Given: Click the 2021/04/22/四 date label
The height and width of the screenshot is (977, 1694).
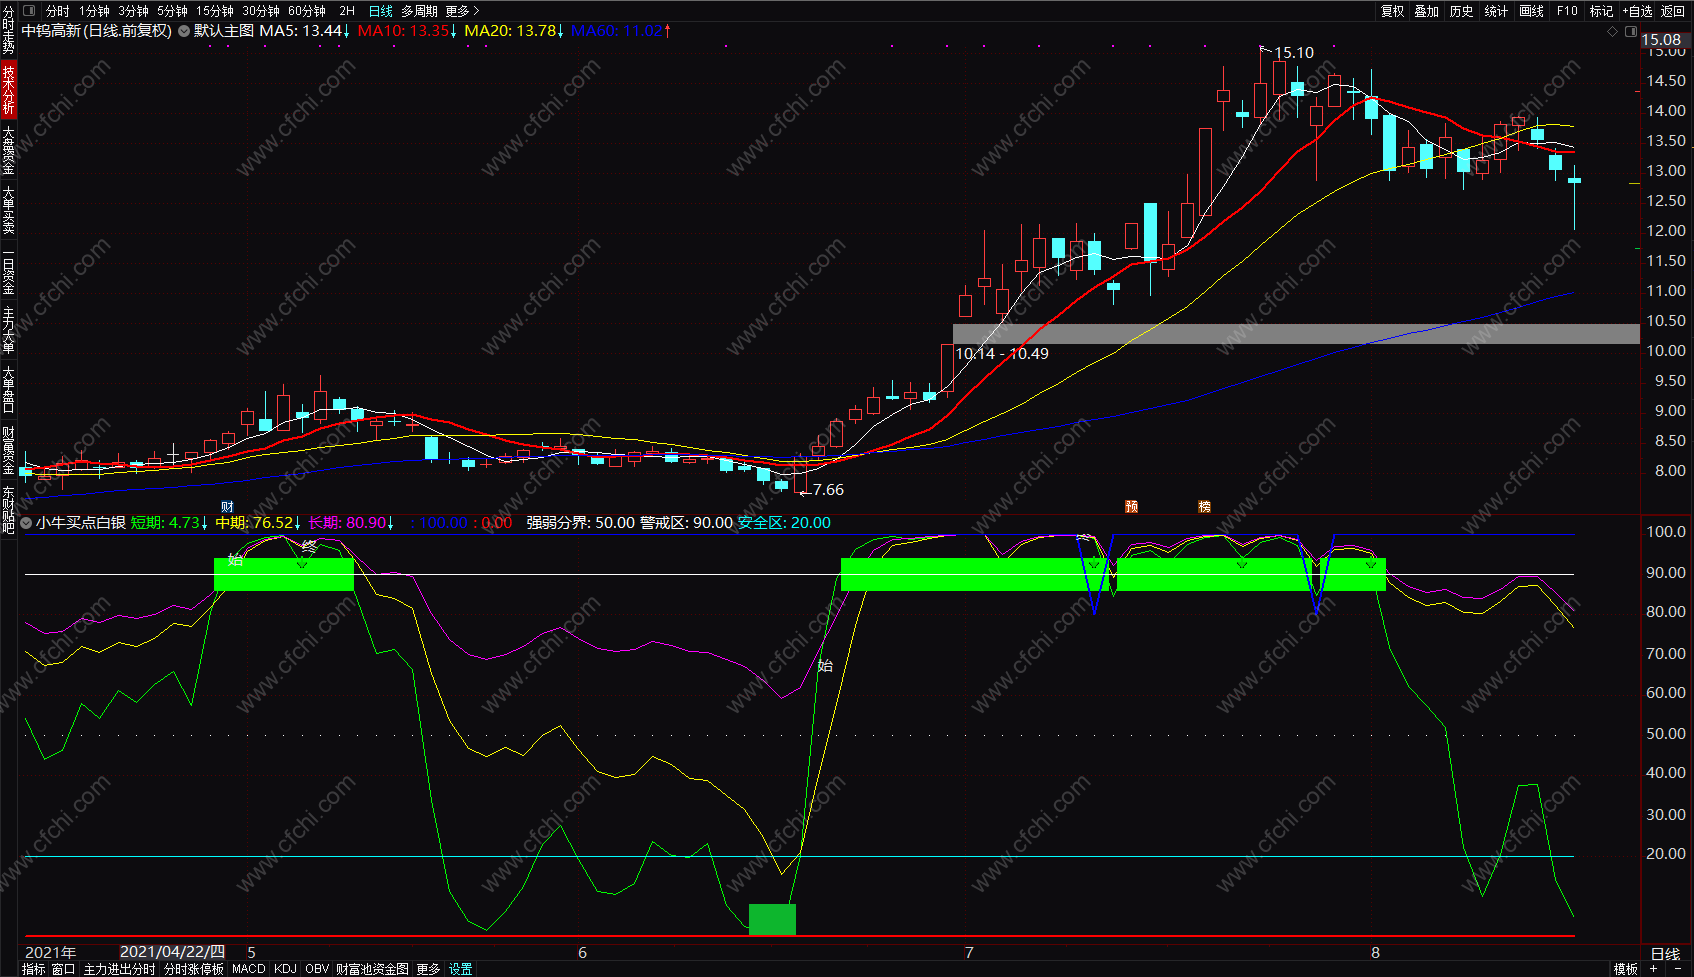Looking at the screenshot, I should click(x=172, y=952).
